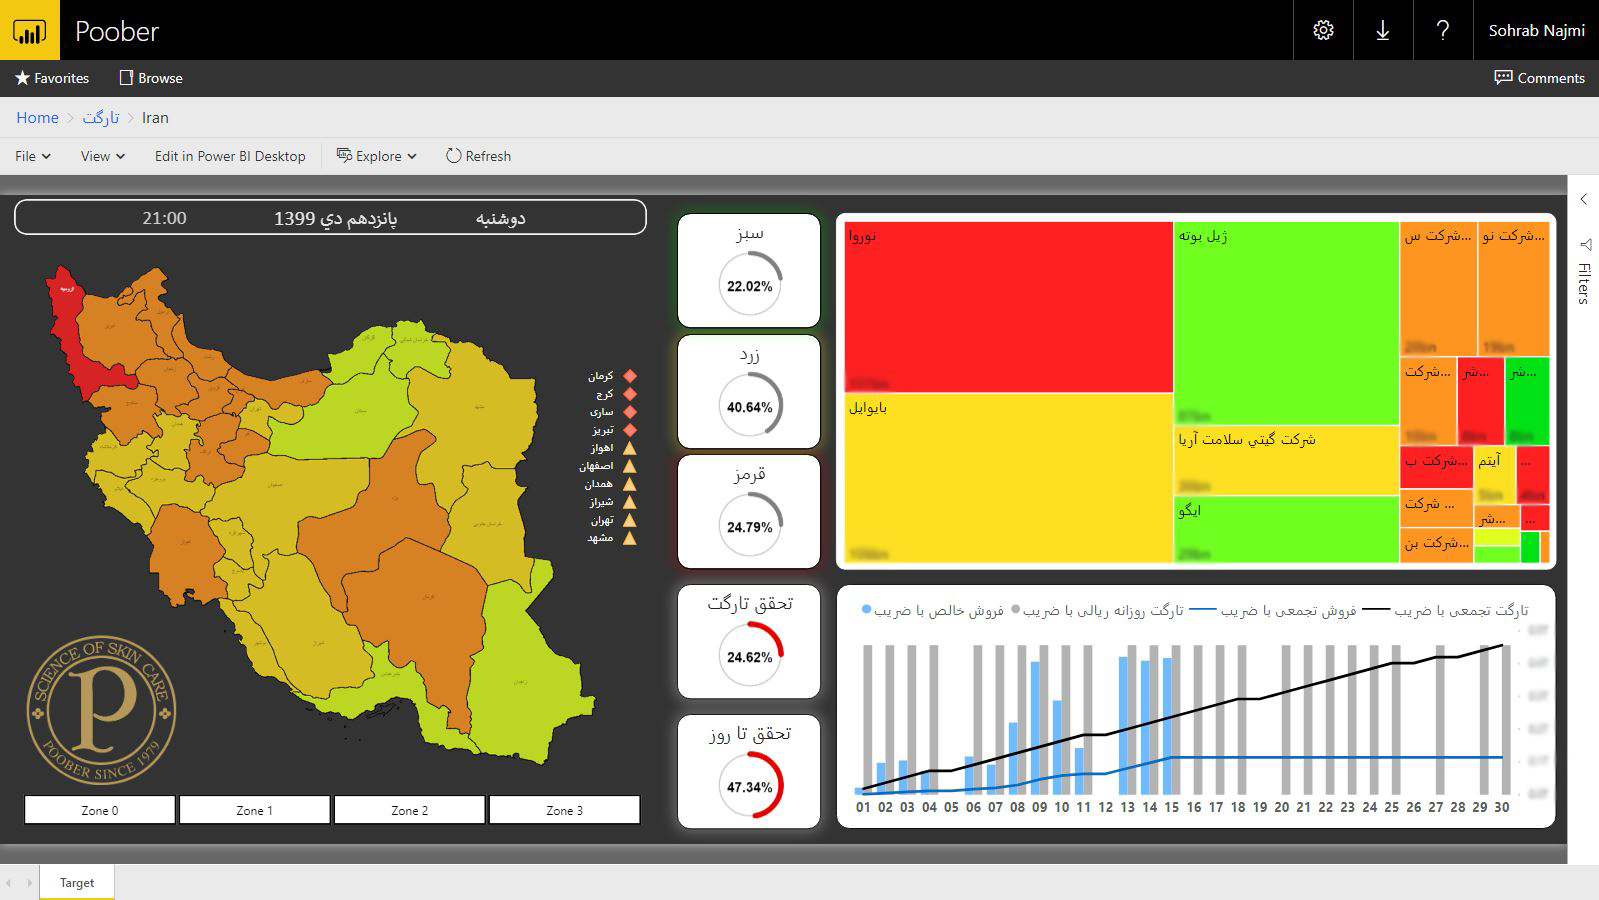The image size is (1599, 900).
Task: Open the help question mark
Action: tap(1442, 30)
